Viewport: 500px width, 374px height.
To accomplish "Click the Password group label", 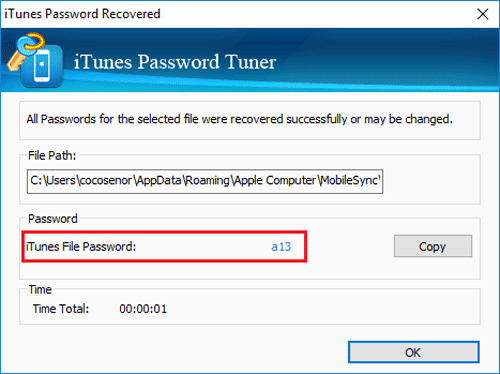I will 53,219.
